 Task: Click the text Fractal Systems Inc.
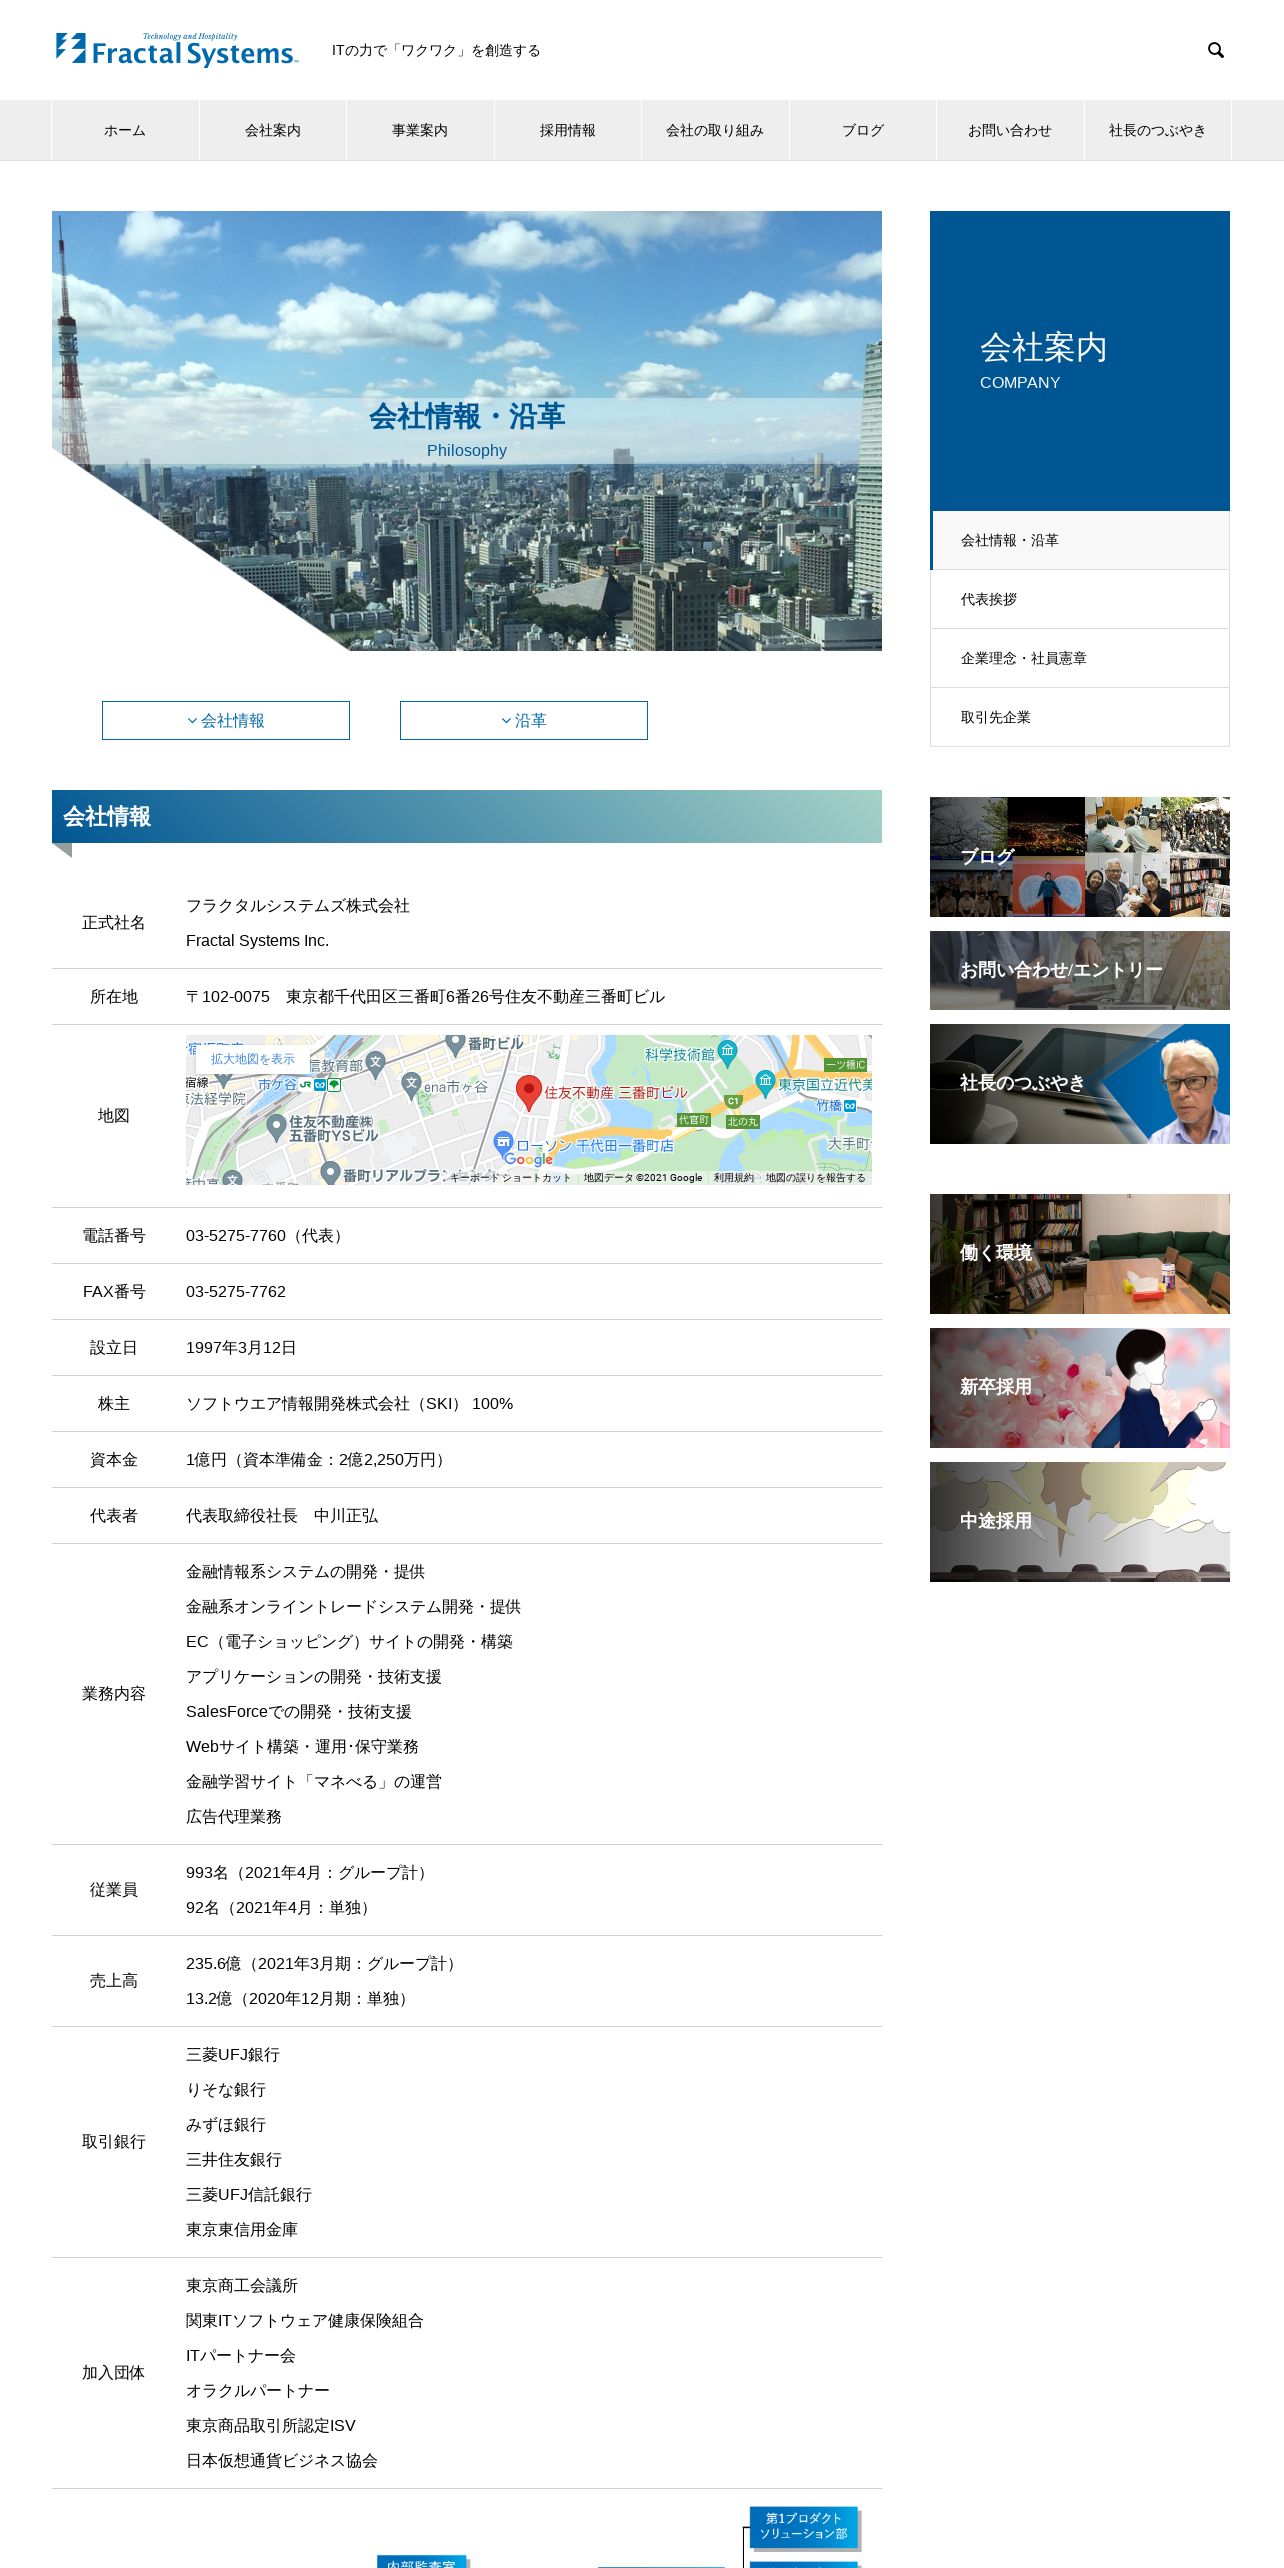click(x=257, y=941)
